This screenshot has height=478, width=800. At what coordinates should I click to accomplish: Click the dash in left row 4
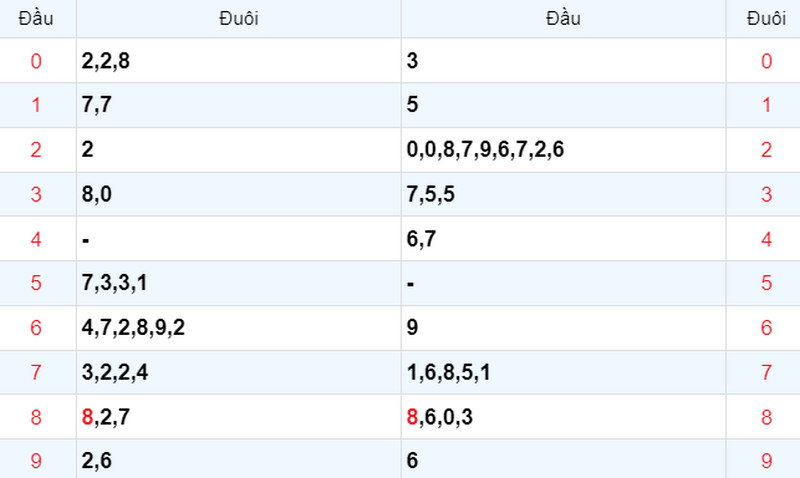tap(86, 239)
